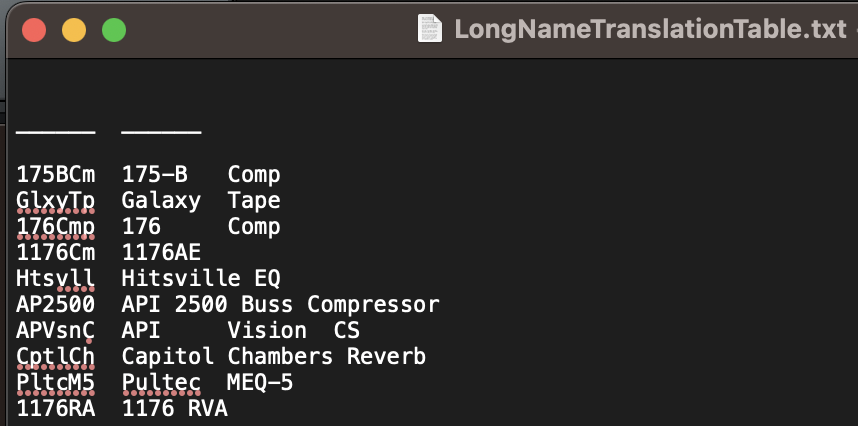This screenshot has height=426, width=858.
Task: Click the word Compressor in API 2500 row
Action: pos(373,305)
